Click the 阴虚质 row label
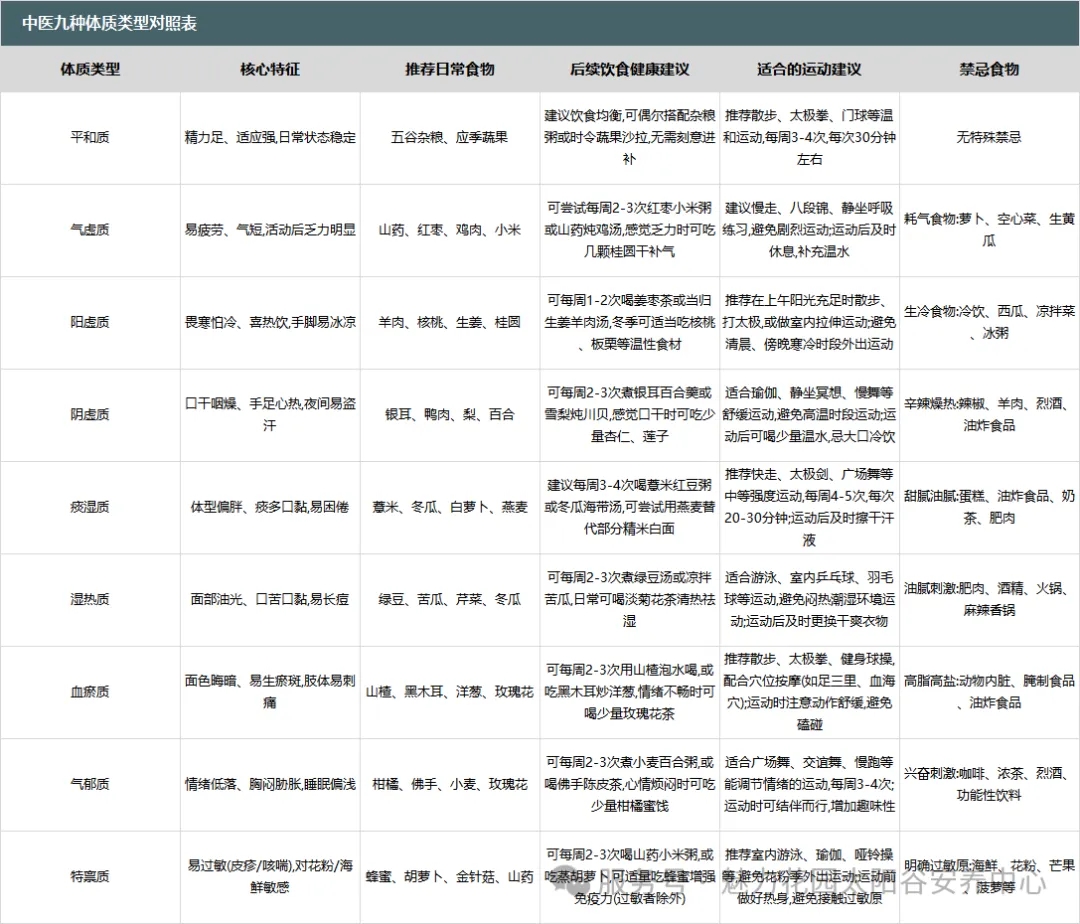1080x924 pixels. (x=90, y=414)
